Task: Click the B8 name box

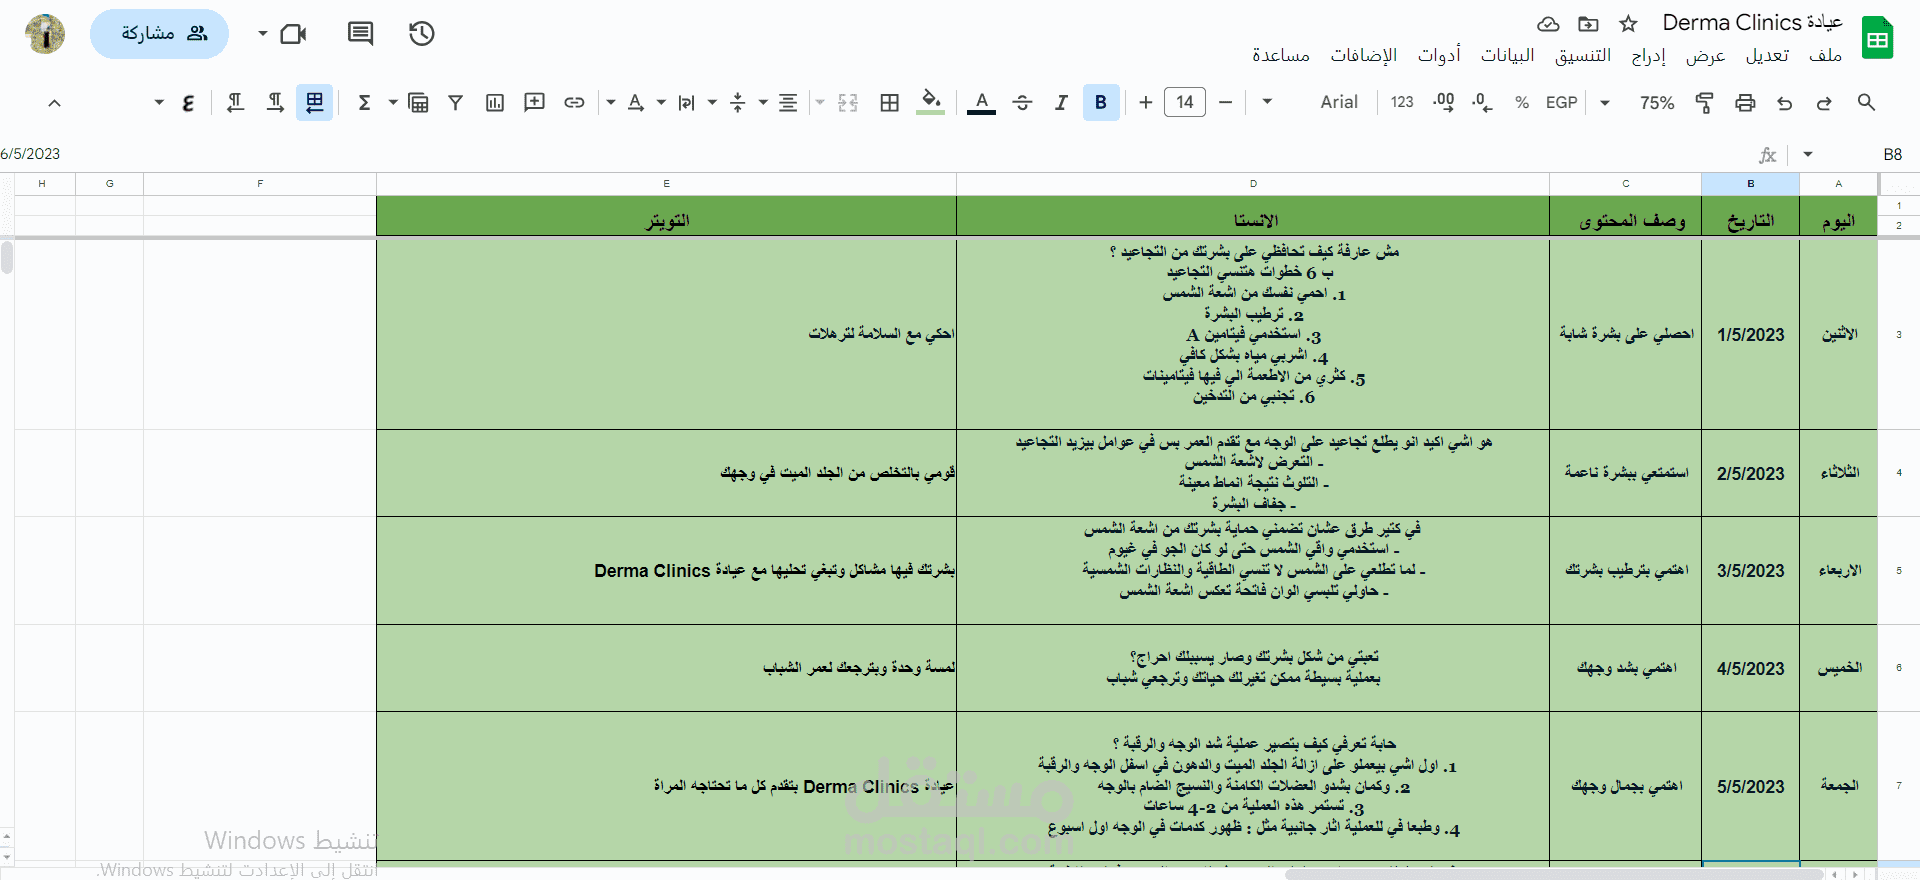Action: [x=1892, y=154]
